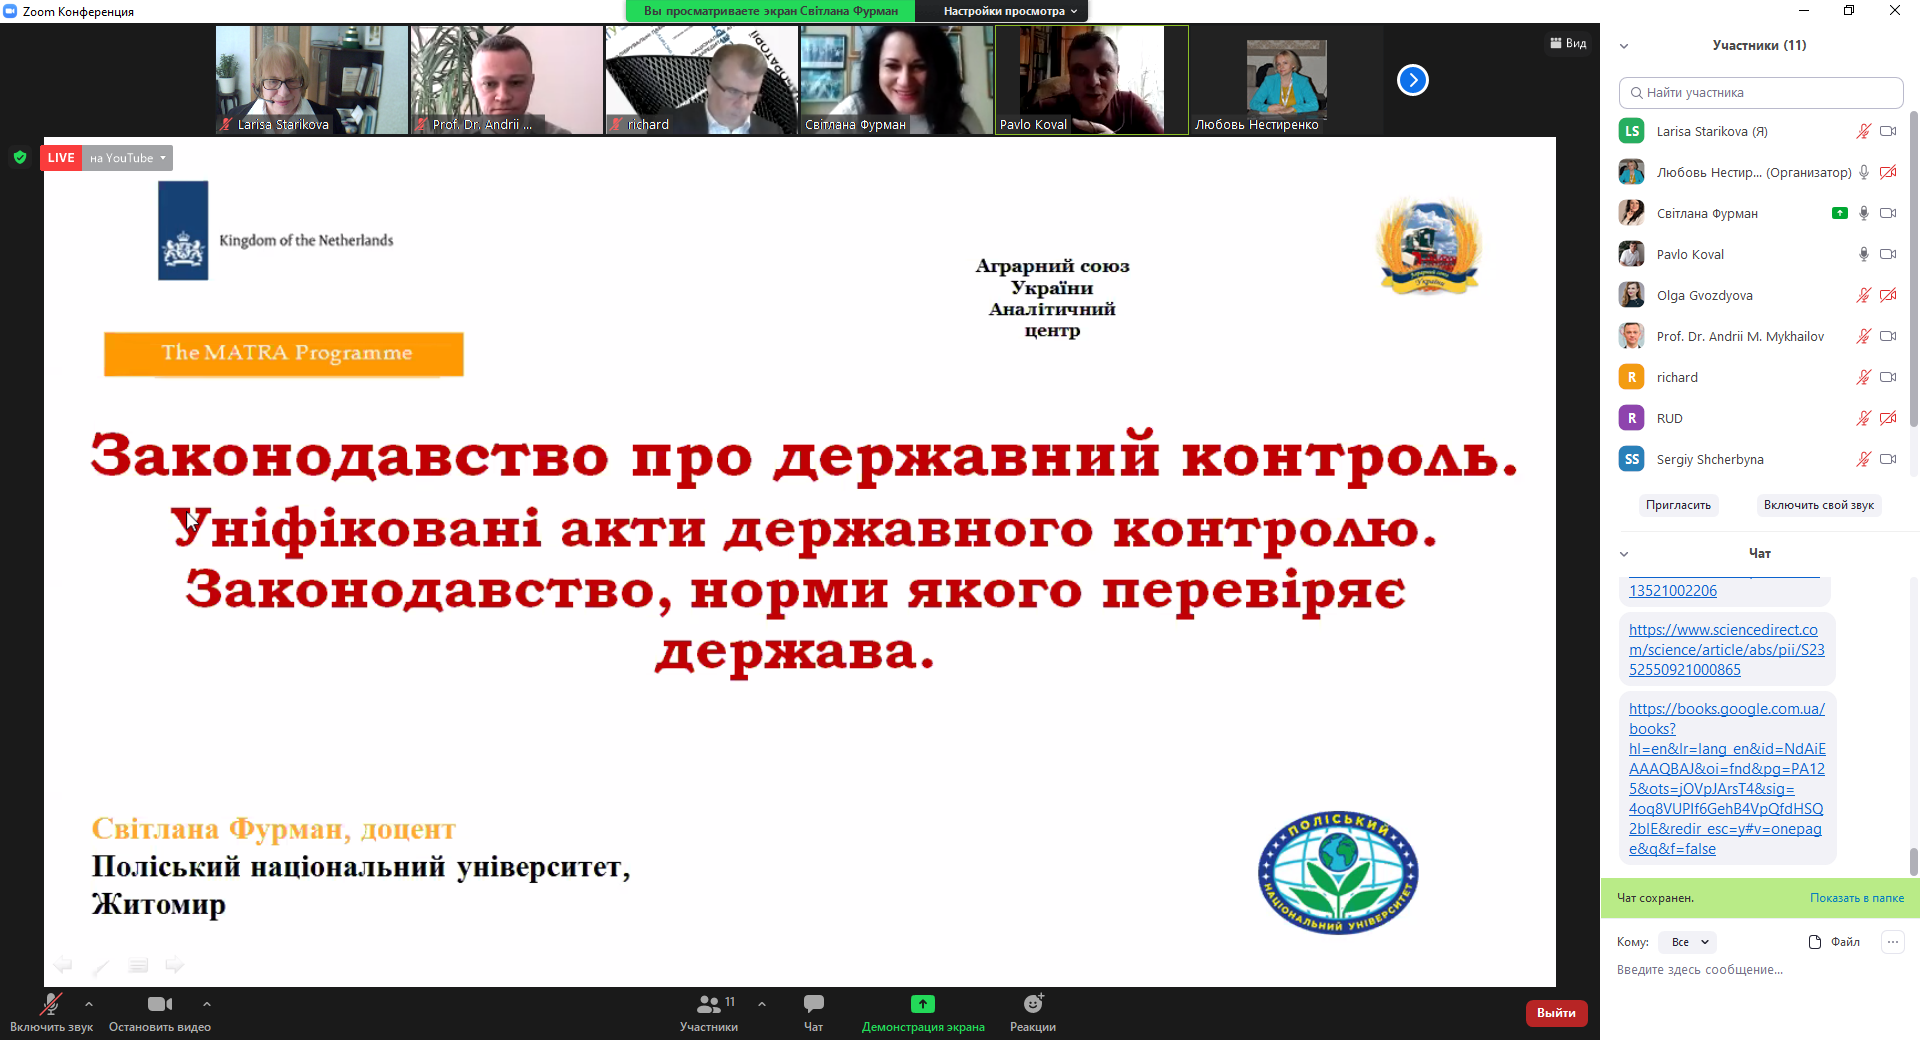The image size is (1920, 1040).
Task: Click Pavlo Koval microphone icon
Action: pyautogui.click(x=1864, y=254)
